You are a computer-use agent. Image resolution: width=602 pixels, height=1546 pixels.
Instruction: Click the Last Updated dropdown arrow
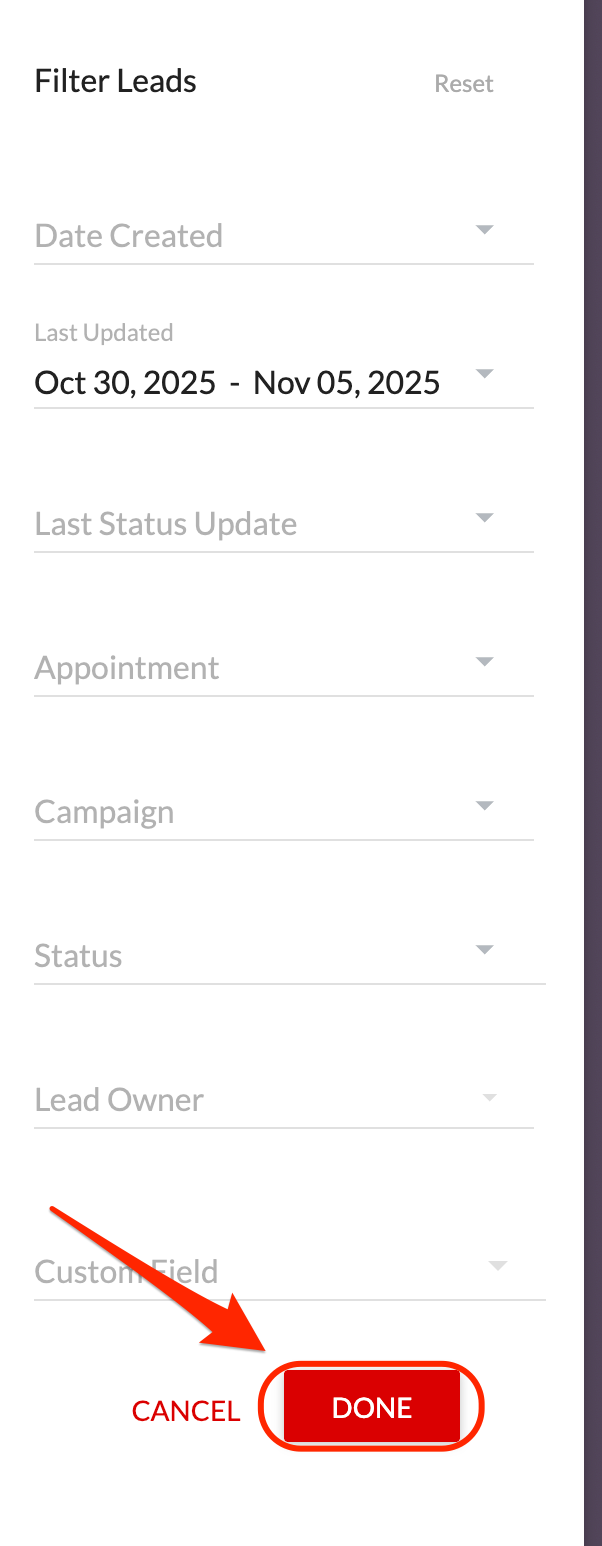click(x=485, y=374)
